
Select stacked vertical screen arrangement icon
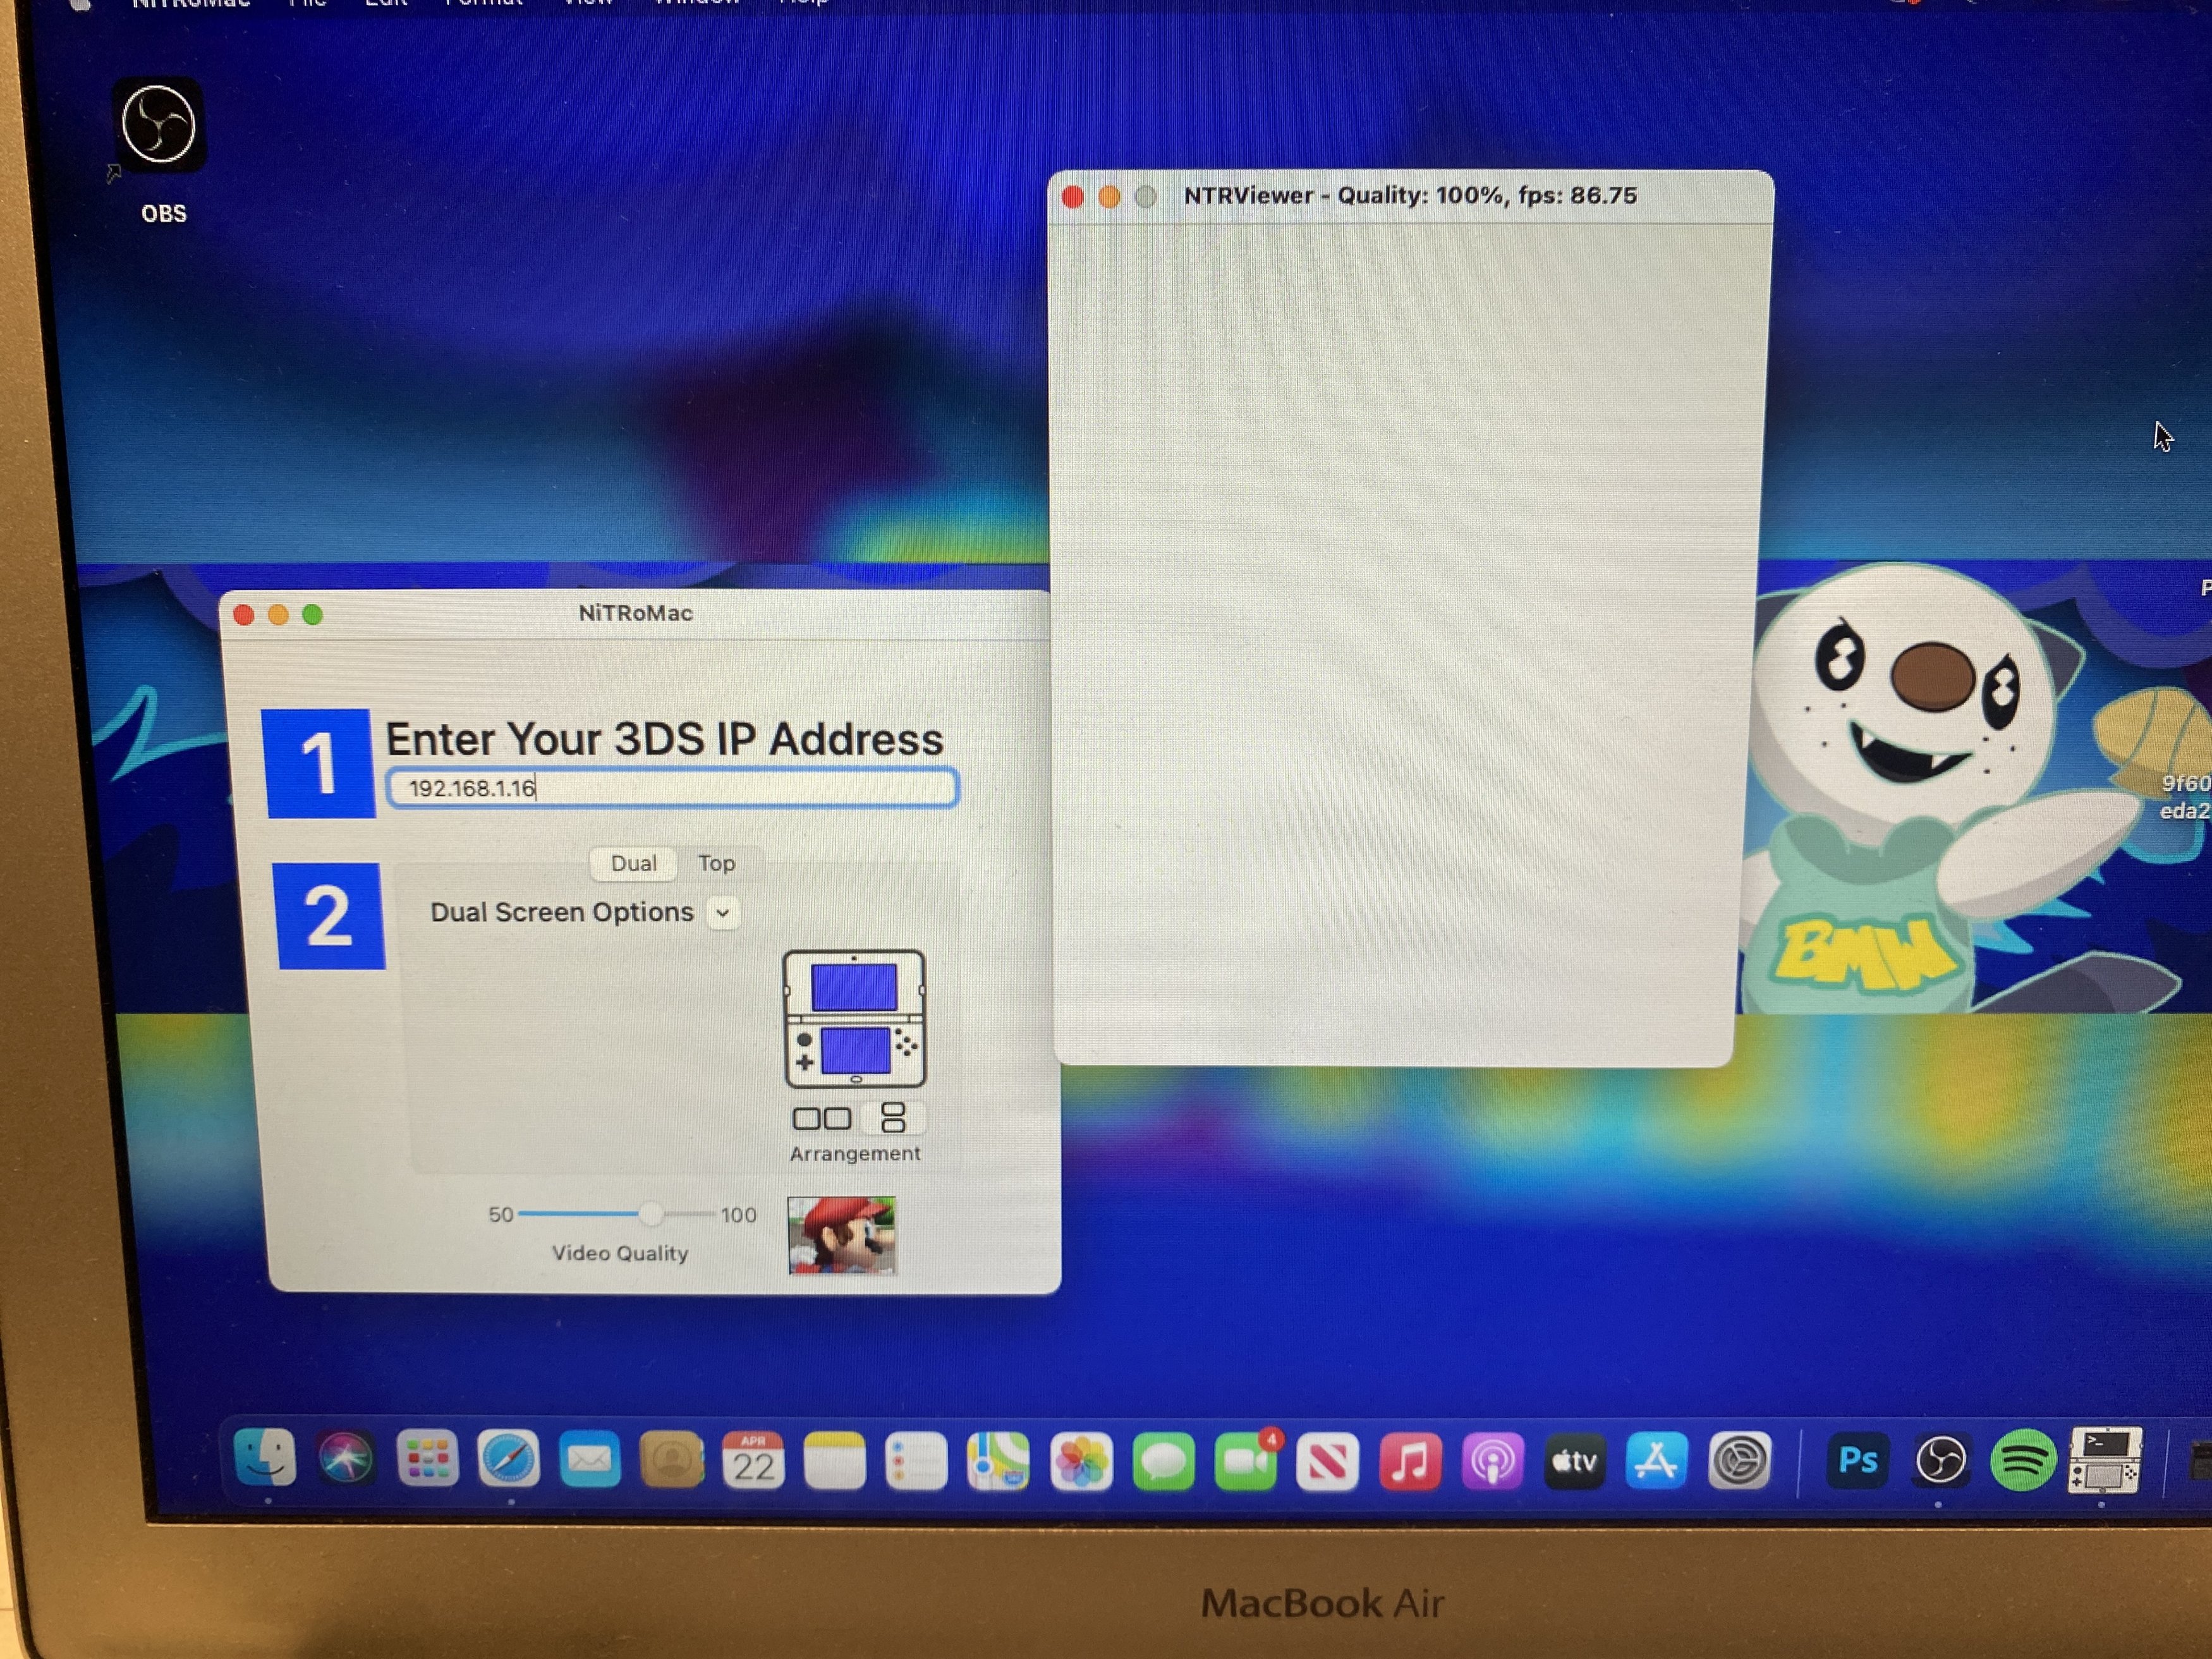(x=893, y=1117)
